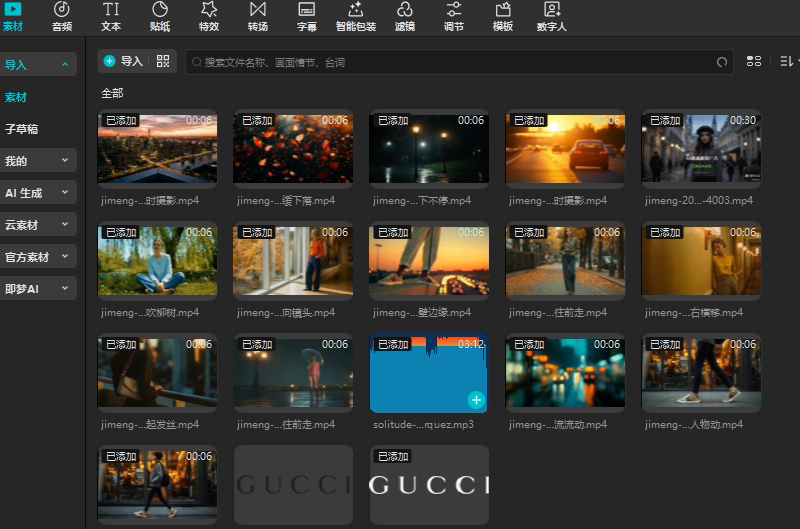Open the 特效 effects panel
This screenshot has height=529, width=800.
coord(208,16)
